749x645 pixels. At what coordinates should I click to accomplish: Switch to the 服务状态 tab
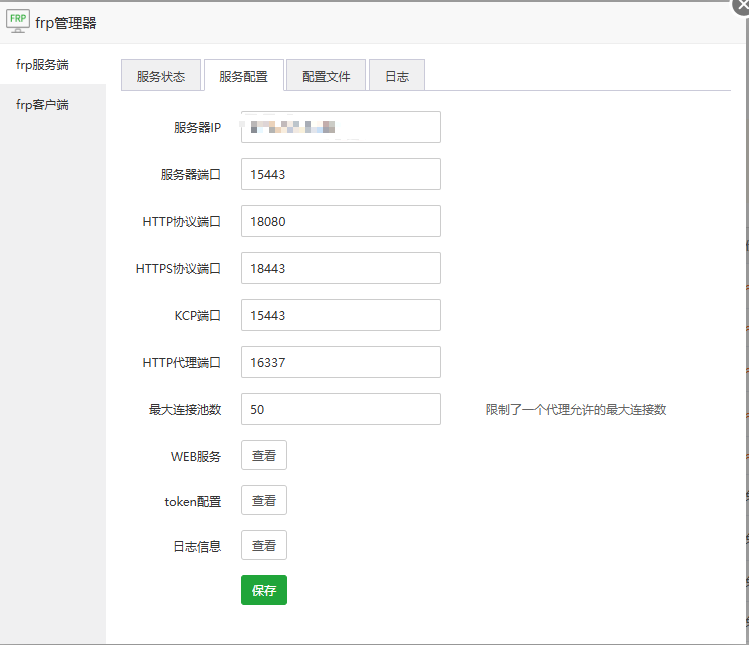coord(160,76)
